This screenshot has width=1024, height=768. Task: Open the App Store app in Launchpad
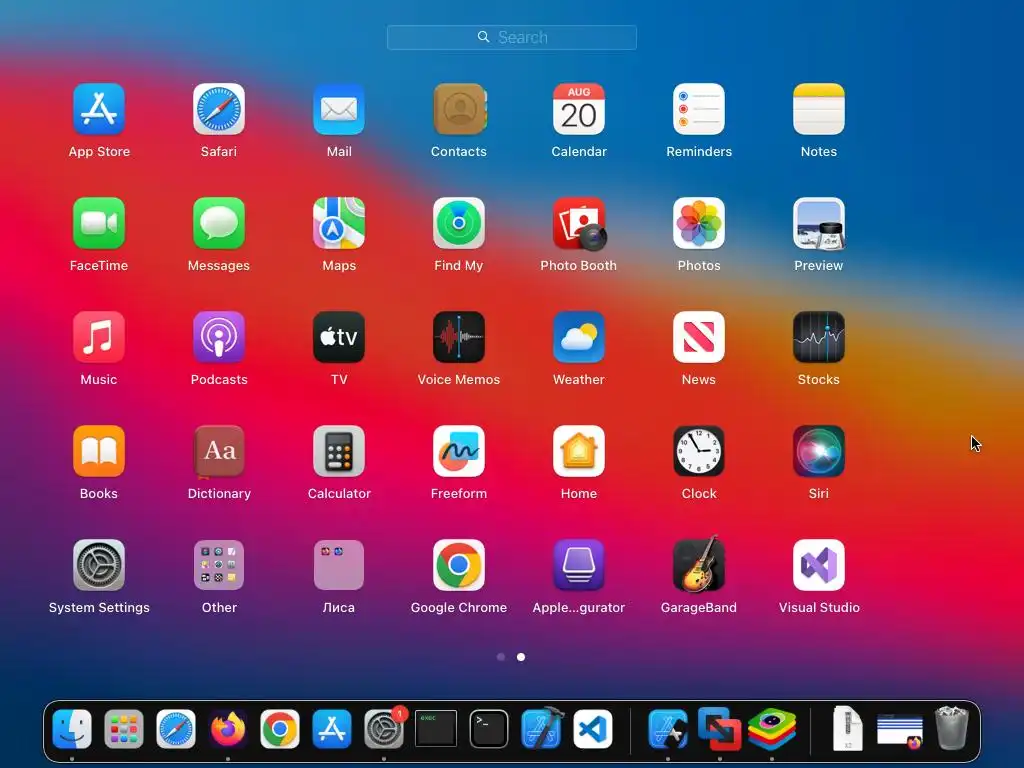[99, 109]
